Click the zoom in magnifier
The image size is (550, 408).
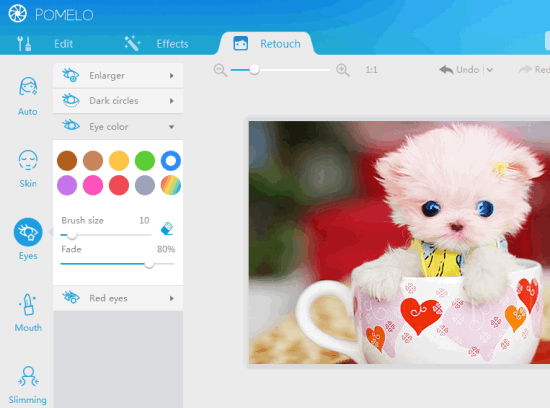(x=343, y=70)
